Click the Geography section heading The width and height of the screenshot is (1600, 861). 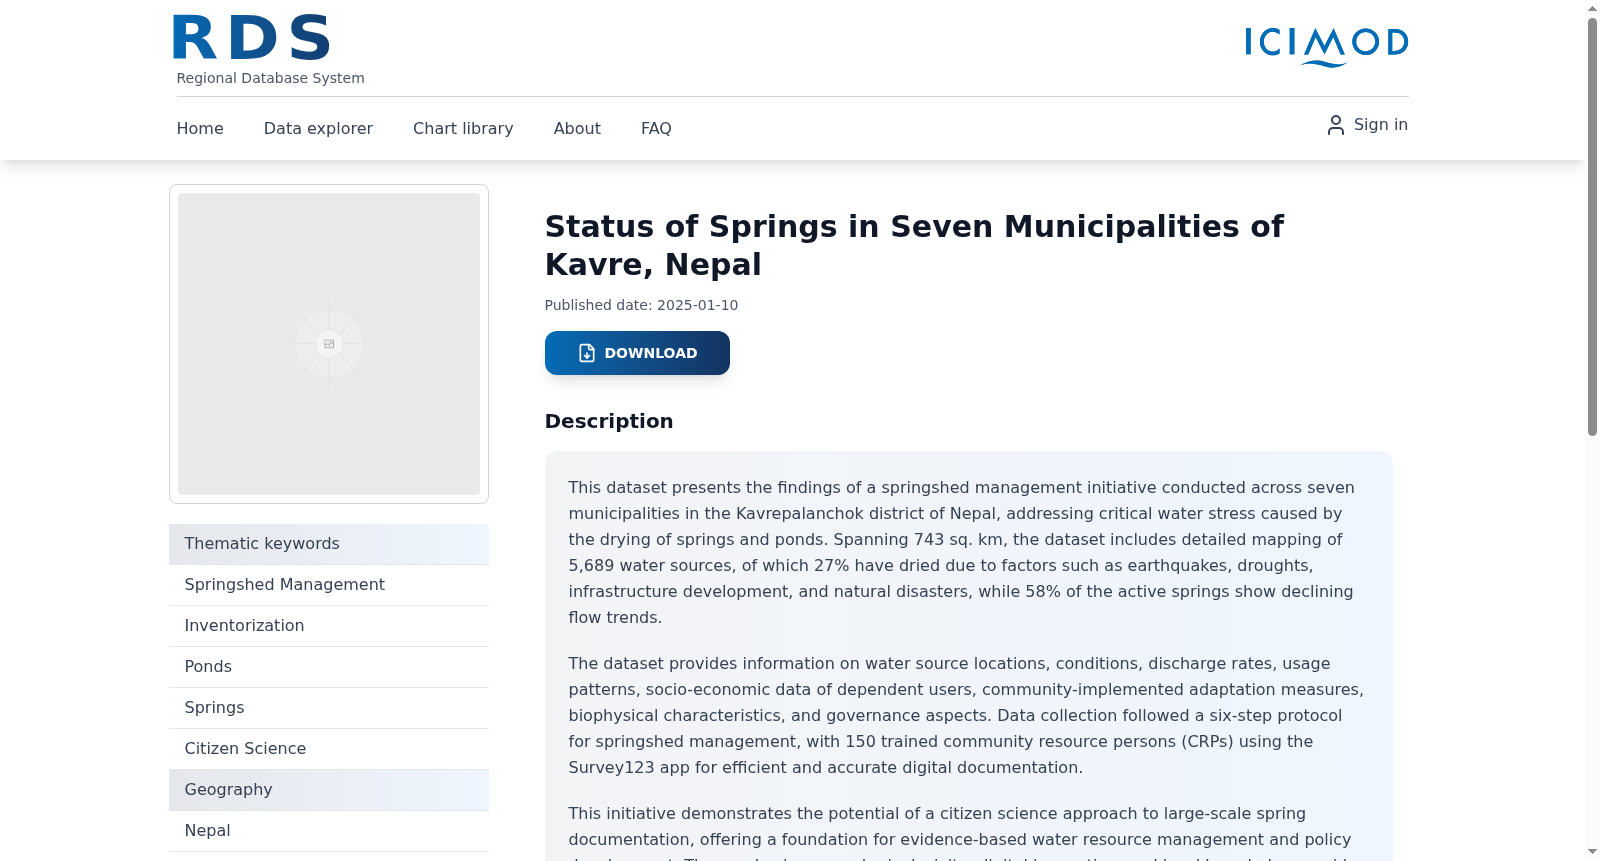pos(329,790)
